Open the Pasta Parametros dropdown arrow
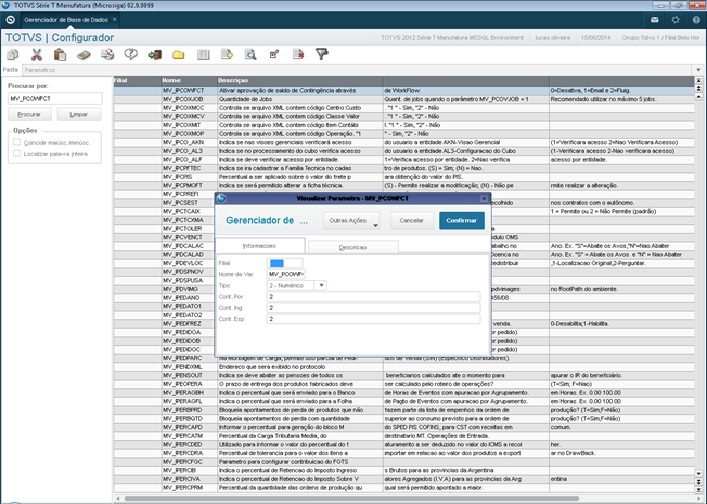Image resolution: width=707 pixels, height=504 pixels. point(698,70)
